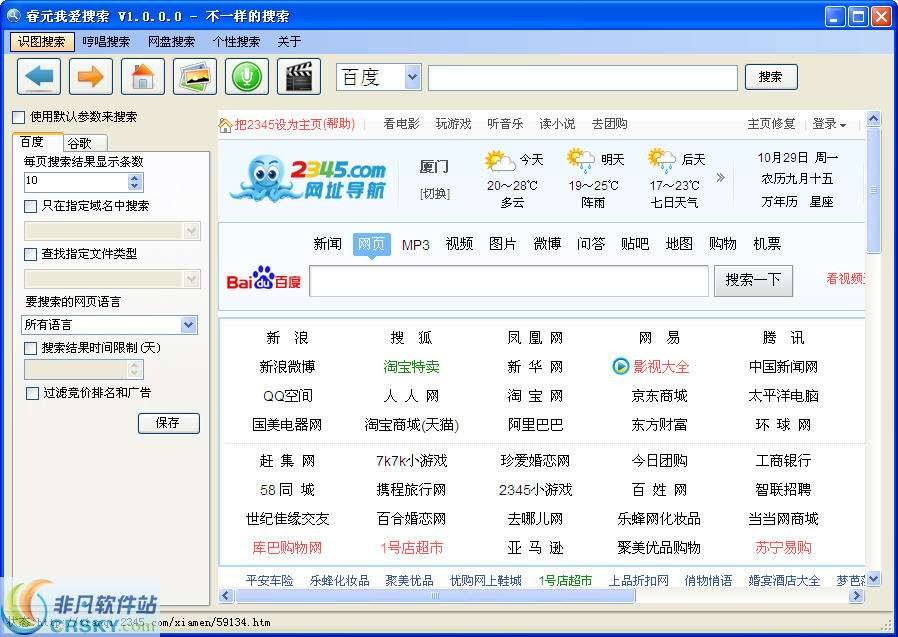Image resolution: width=898 pixels, height=637 pixels.
Task: Expand more weather days with double chevron
Action: (x=720, y=178)
